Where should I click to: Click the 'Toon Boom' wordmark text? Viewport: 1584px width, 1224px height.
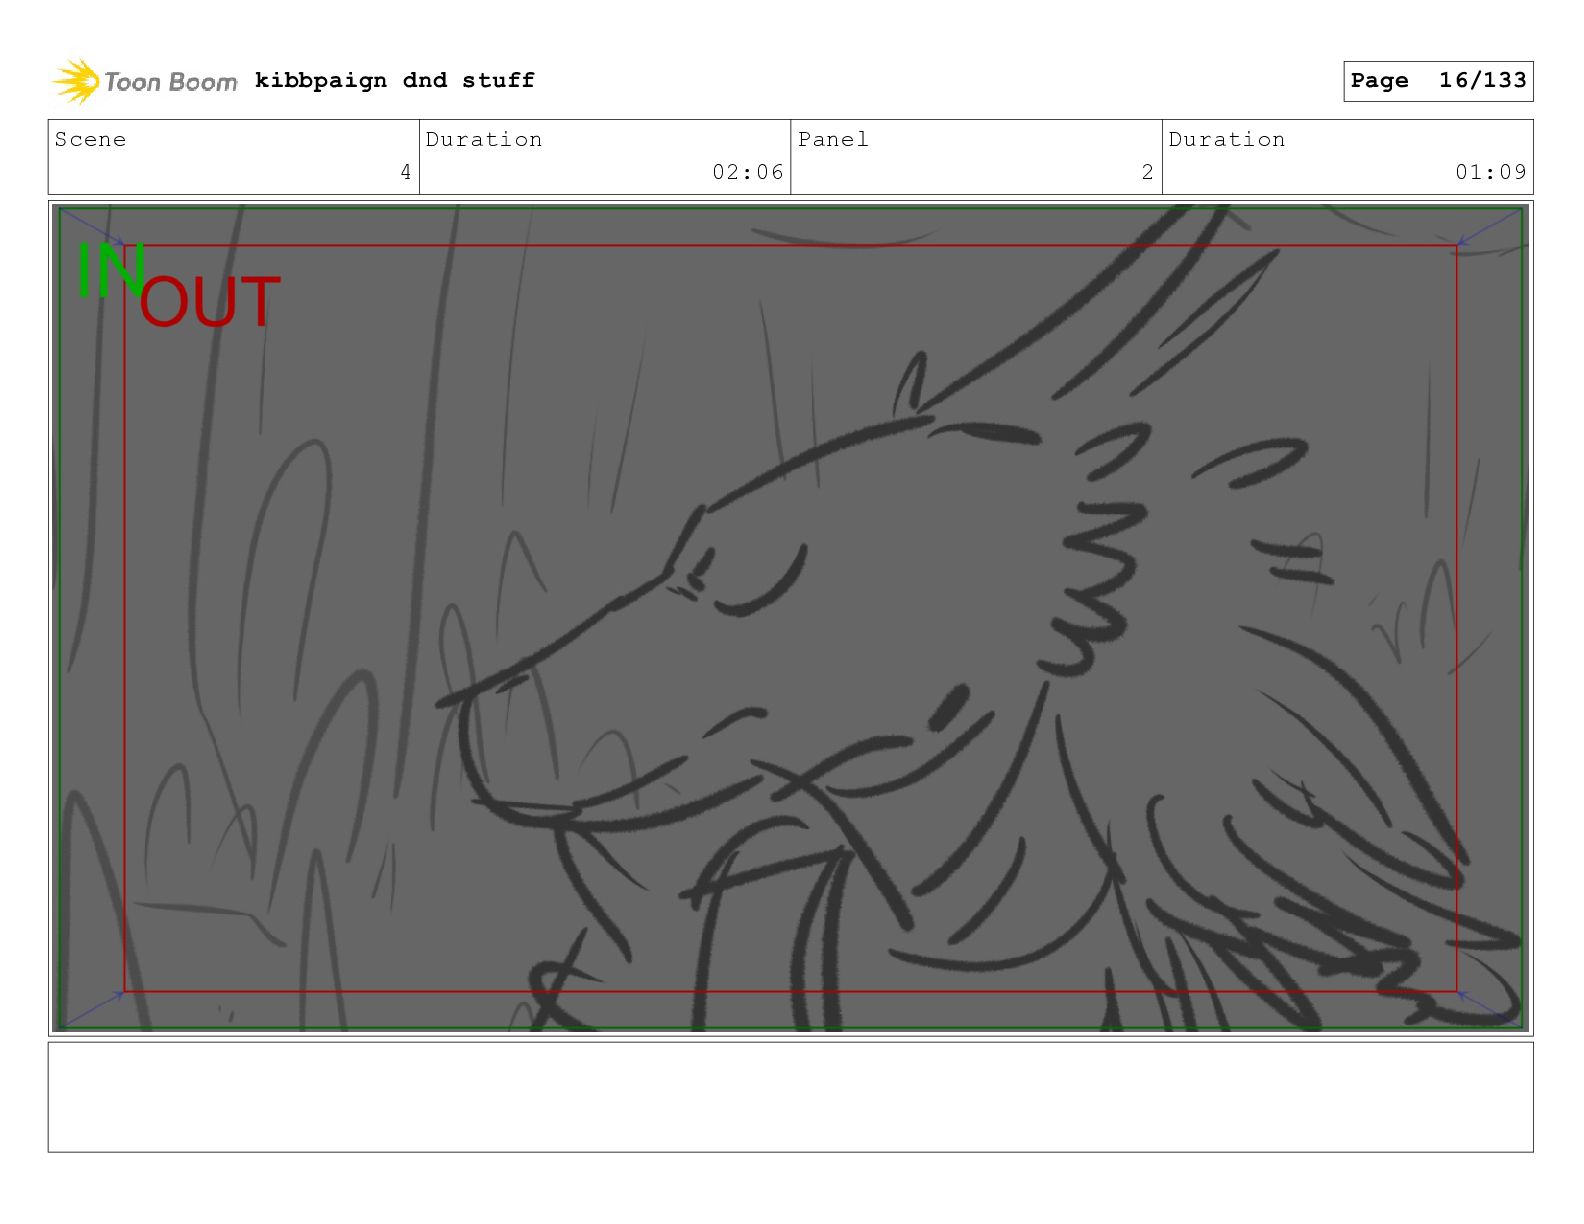171,82
